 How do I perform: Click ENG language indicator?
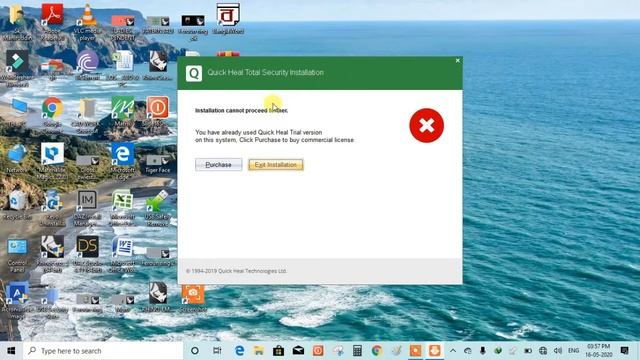click(573, 351)
